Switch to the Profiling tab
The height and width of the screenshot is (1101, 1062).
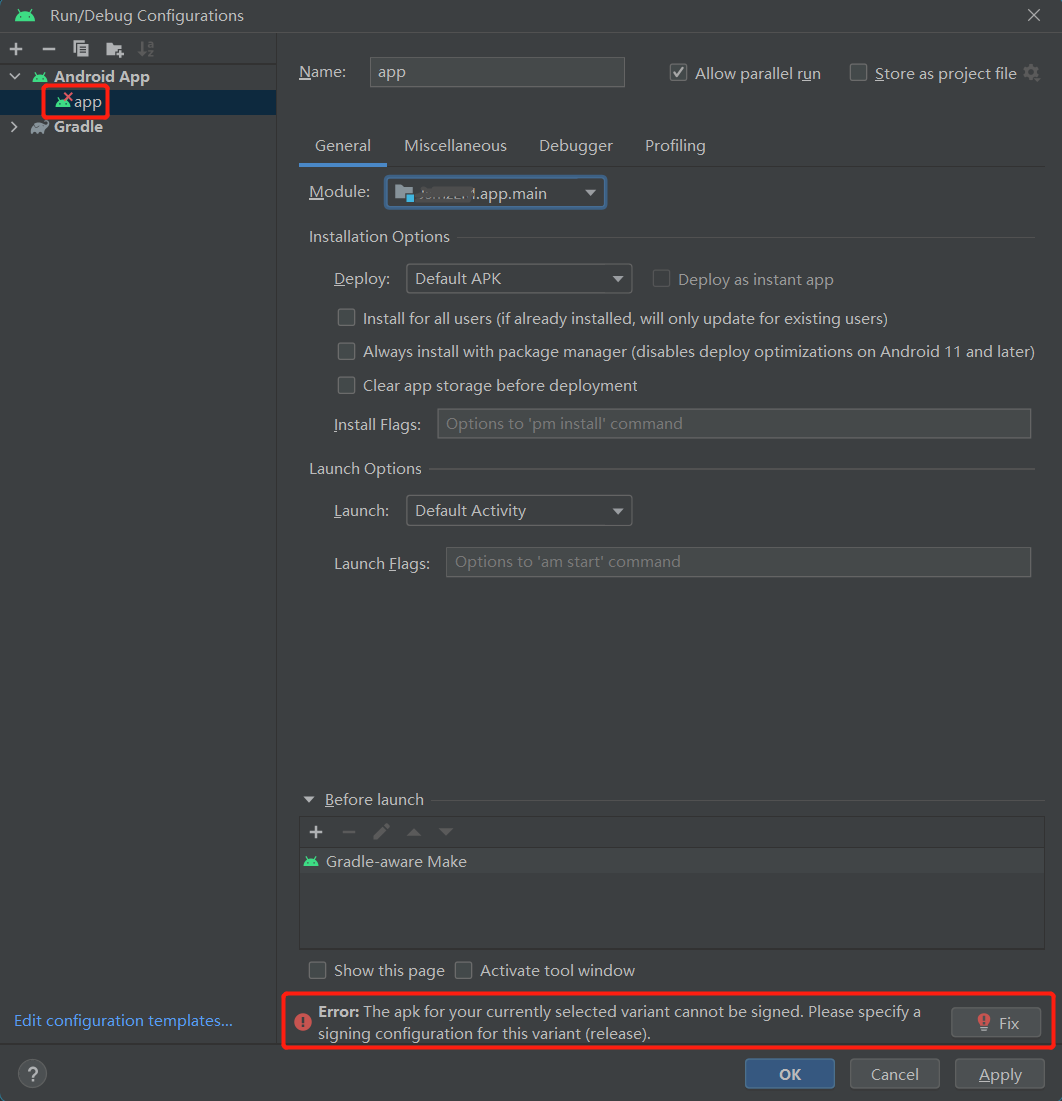675,146
